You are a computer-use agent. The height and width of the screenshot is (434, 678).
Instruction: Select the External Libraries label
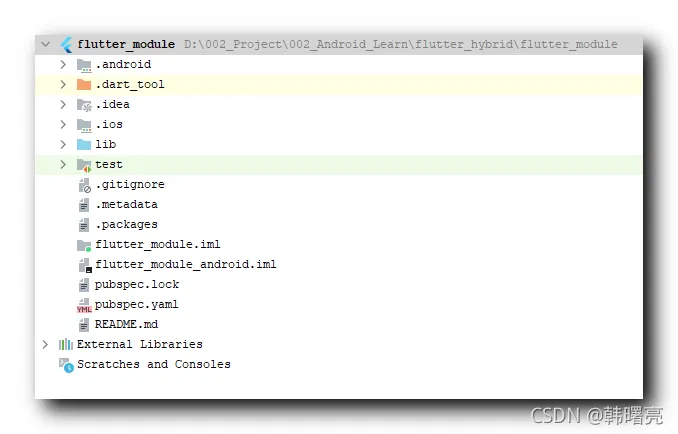click(x=140, y=344)
